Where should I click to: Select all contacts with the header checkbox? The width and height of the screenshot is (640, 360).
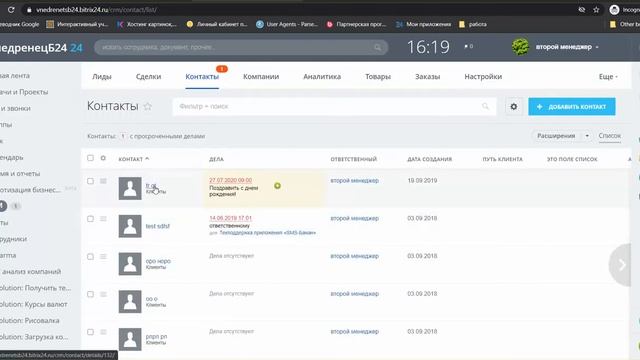pos(90,158)
